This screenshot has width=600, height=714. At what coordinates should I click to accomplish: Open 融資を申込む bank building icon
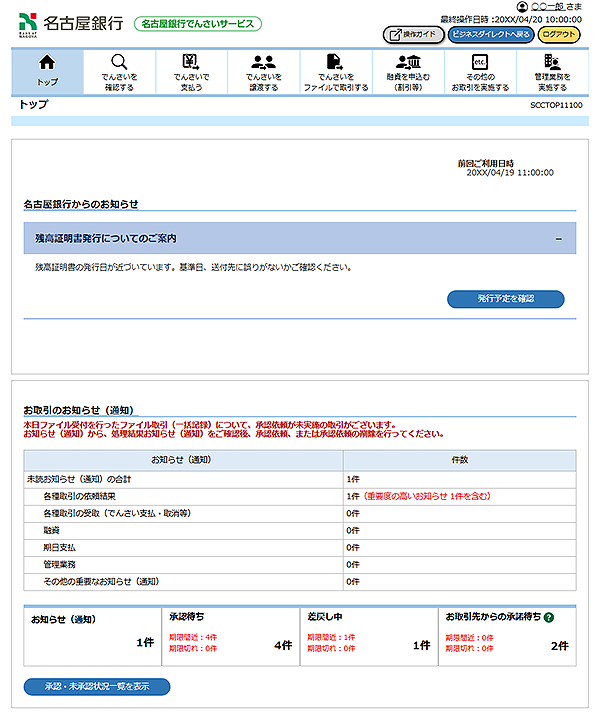point(407,62)
